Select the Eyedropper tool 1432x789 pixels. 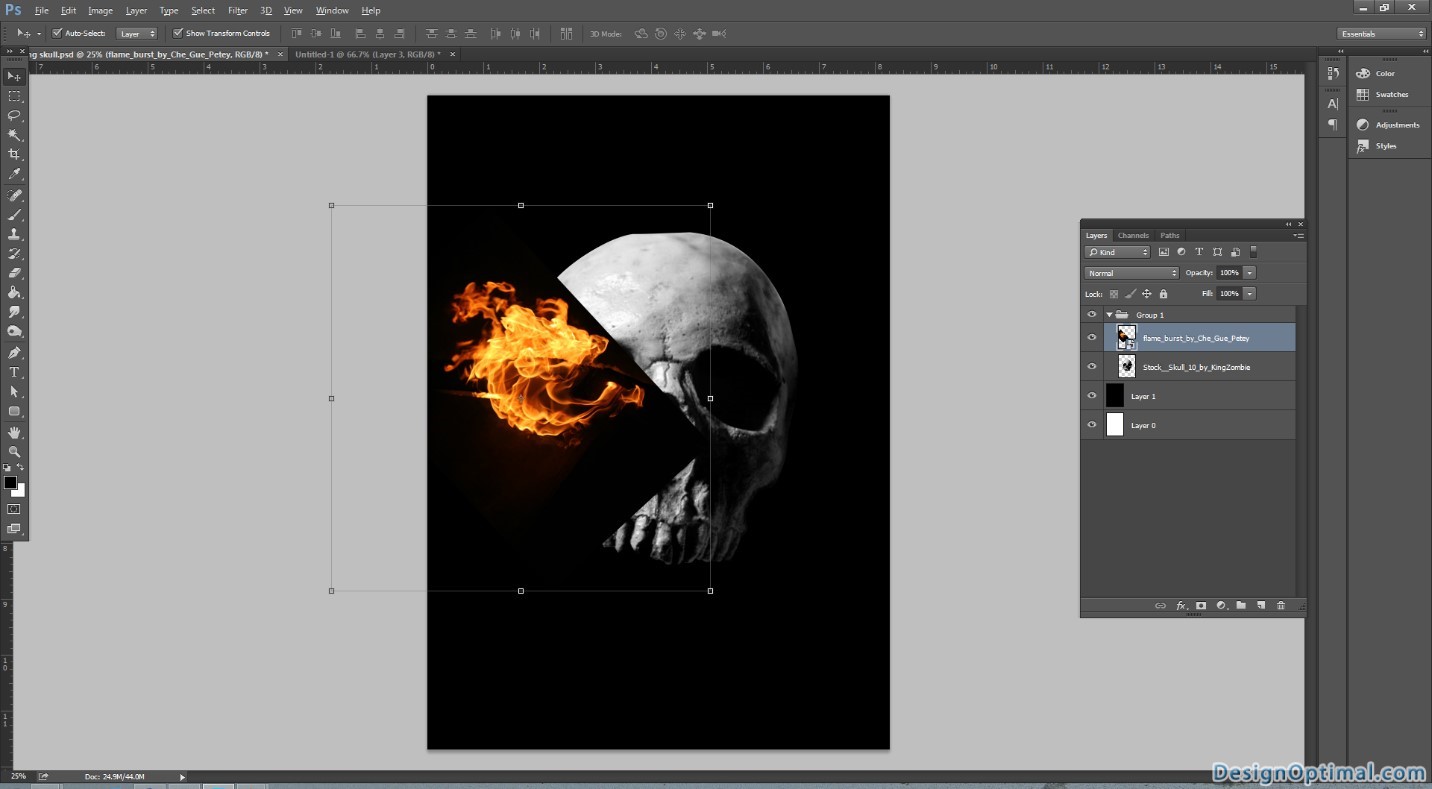[14, 174]
